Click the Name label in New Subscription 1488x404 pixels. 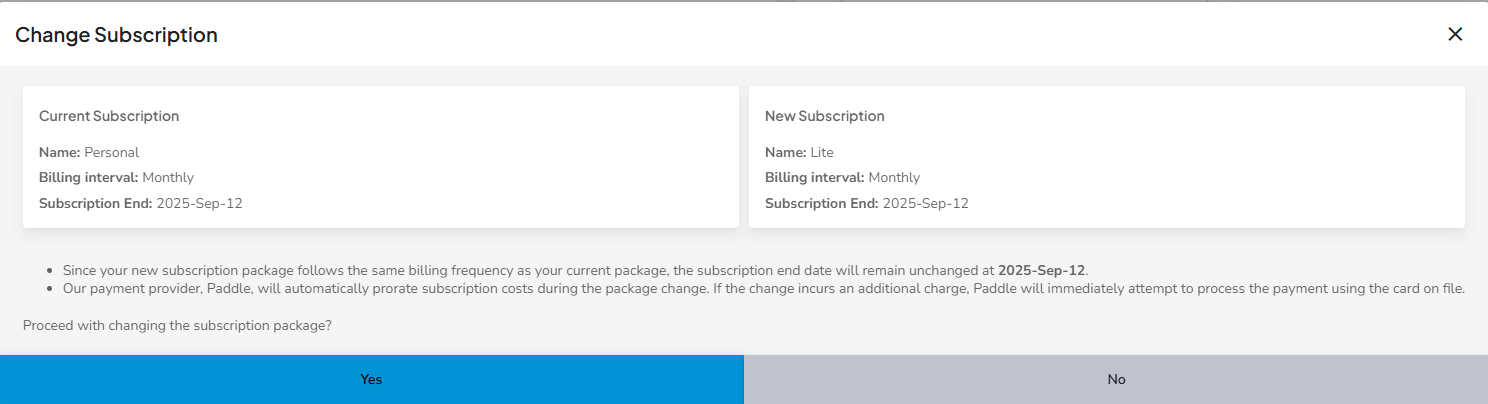coord(785,153)
